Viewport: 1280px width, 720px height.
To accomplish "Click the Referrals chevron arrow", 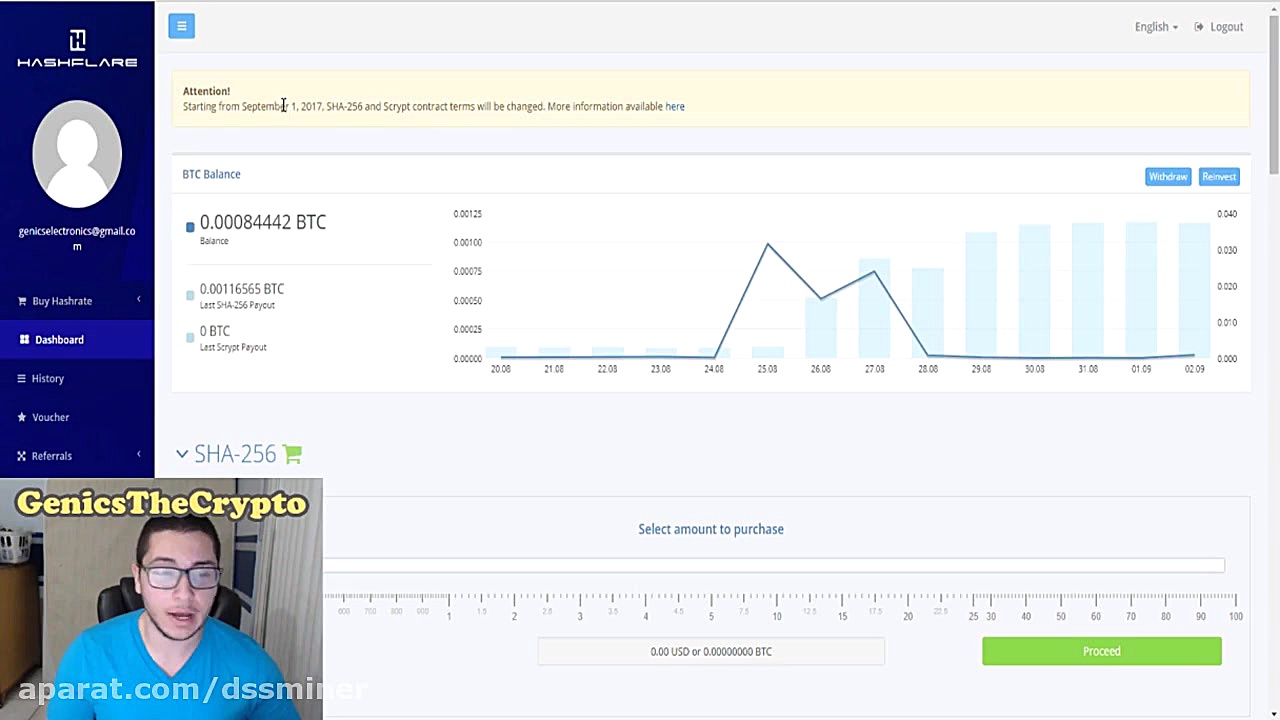I will 139,454.
